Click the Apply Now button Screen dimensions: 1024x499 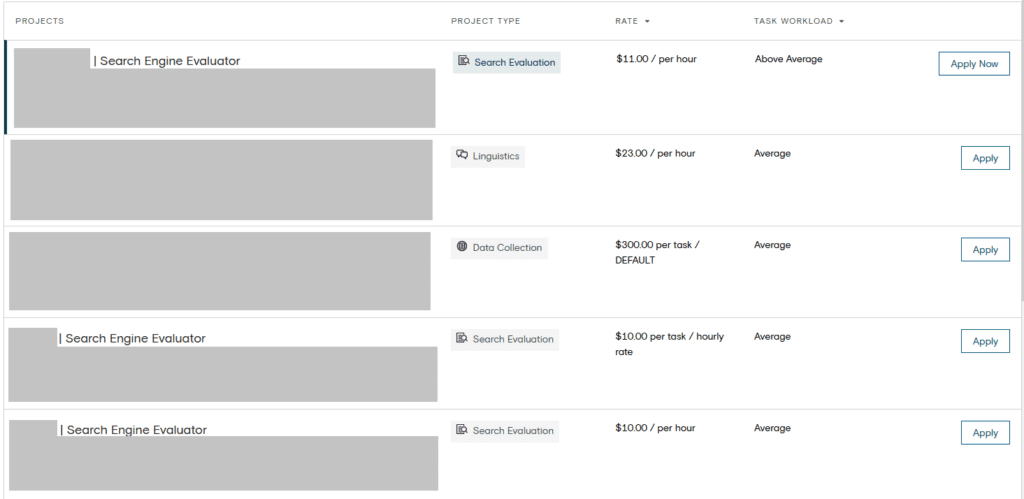(x=974, y=64)
